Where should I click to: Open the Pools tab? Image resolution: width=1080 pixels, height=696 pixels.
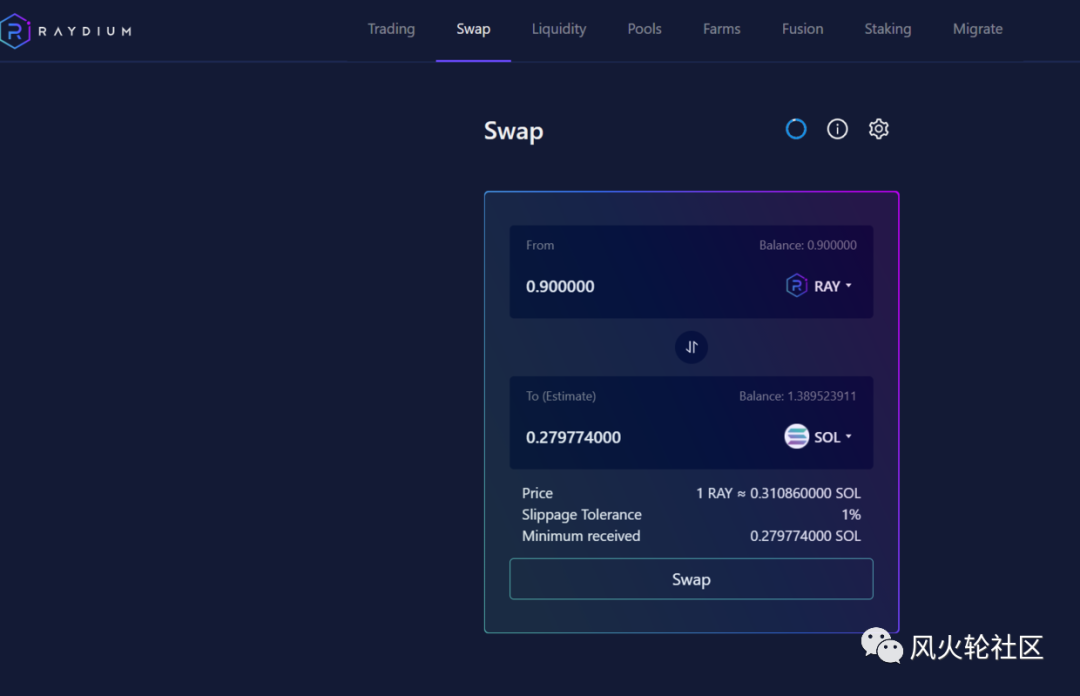coord(644,29)
